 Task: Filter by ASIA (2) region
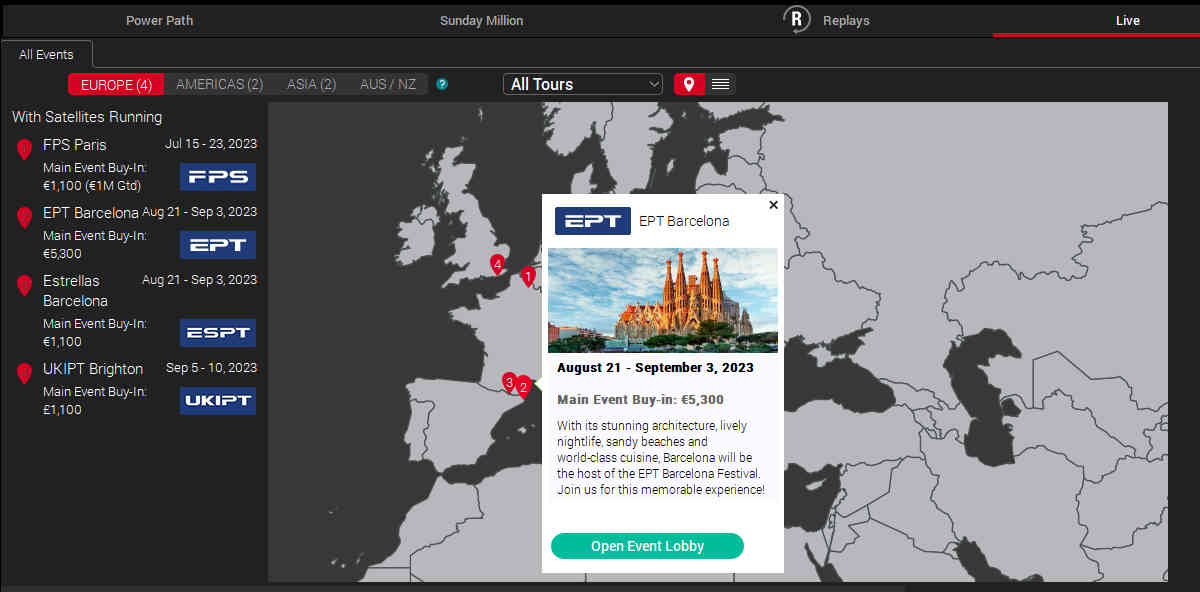coord(311,84)
